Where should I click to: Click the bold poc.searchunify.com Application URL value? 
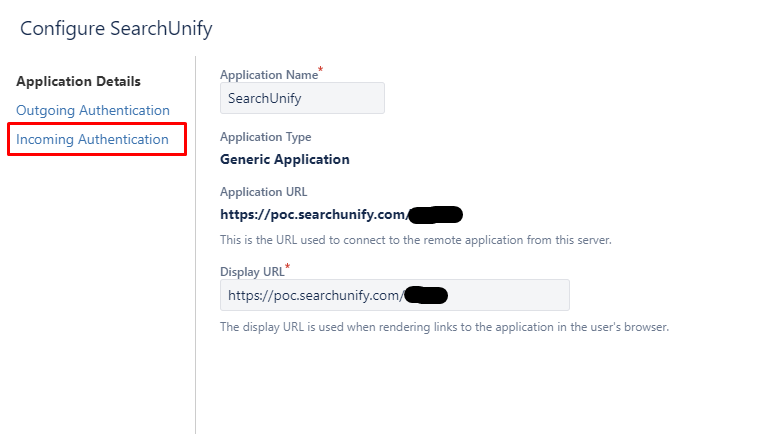point(313,214)
